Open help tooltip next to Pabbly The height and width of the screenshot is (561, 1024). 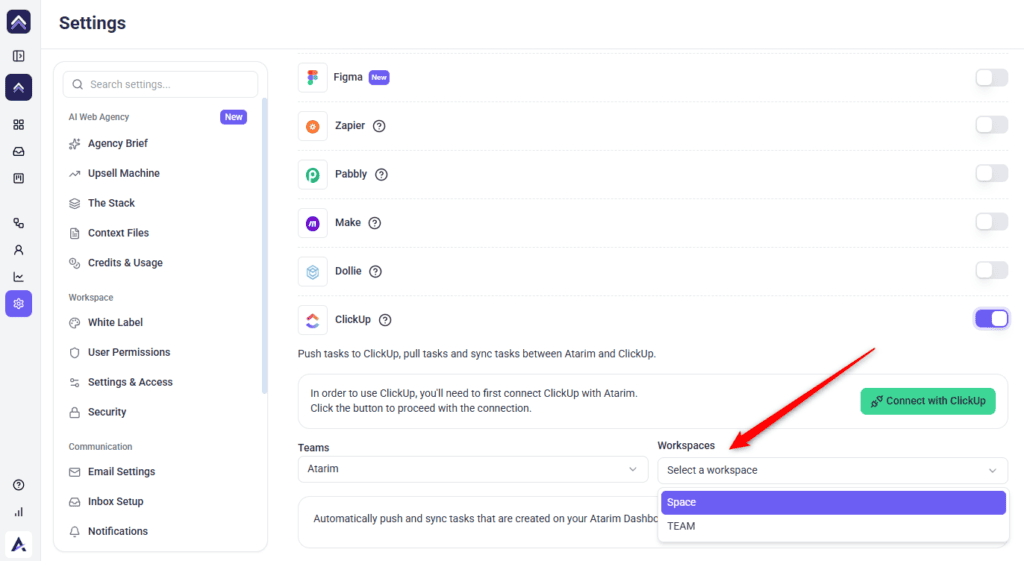(x=381, y=174)
